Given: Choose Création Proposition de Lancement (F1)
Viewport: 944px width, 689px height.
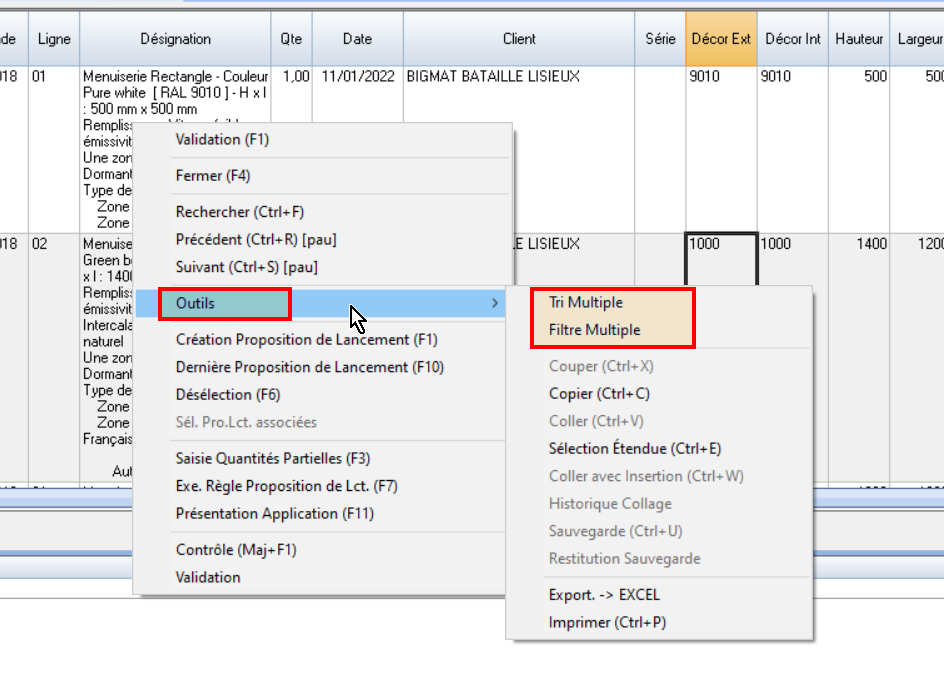Looking at the screenshot, I should (306, 340).
